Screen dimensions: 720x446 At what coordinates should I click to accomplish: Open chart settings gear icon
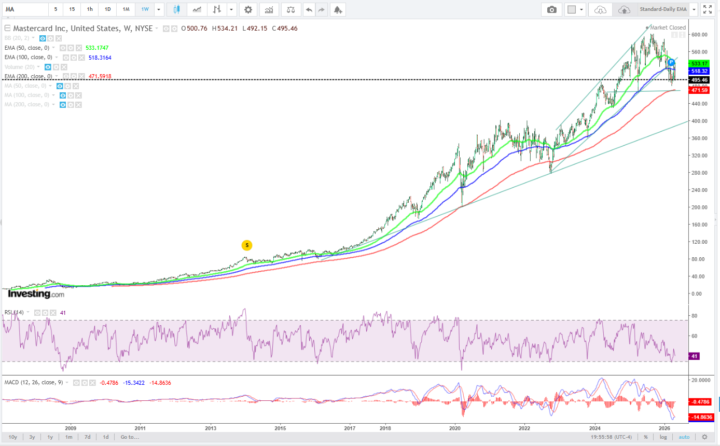tap(248, 9)
